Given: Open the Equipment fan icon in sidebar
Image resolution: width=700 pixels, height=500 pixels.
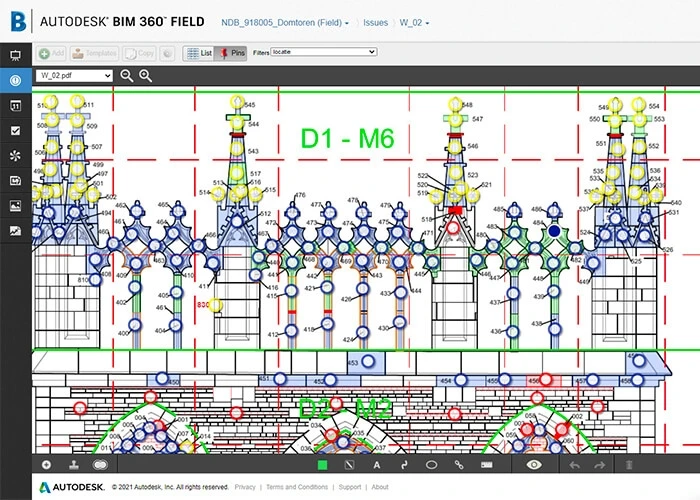Looking at the screenshot, I should pyautogui.click(x=15, y=155).
